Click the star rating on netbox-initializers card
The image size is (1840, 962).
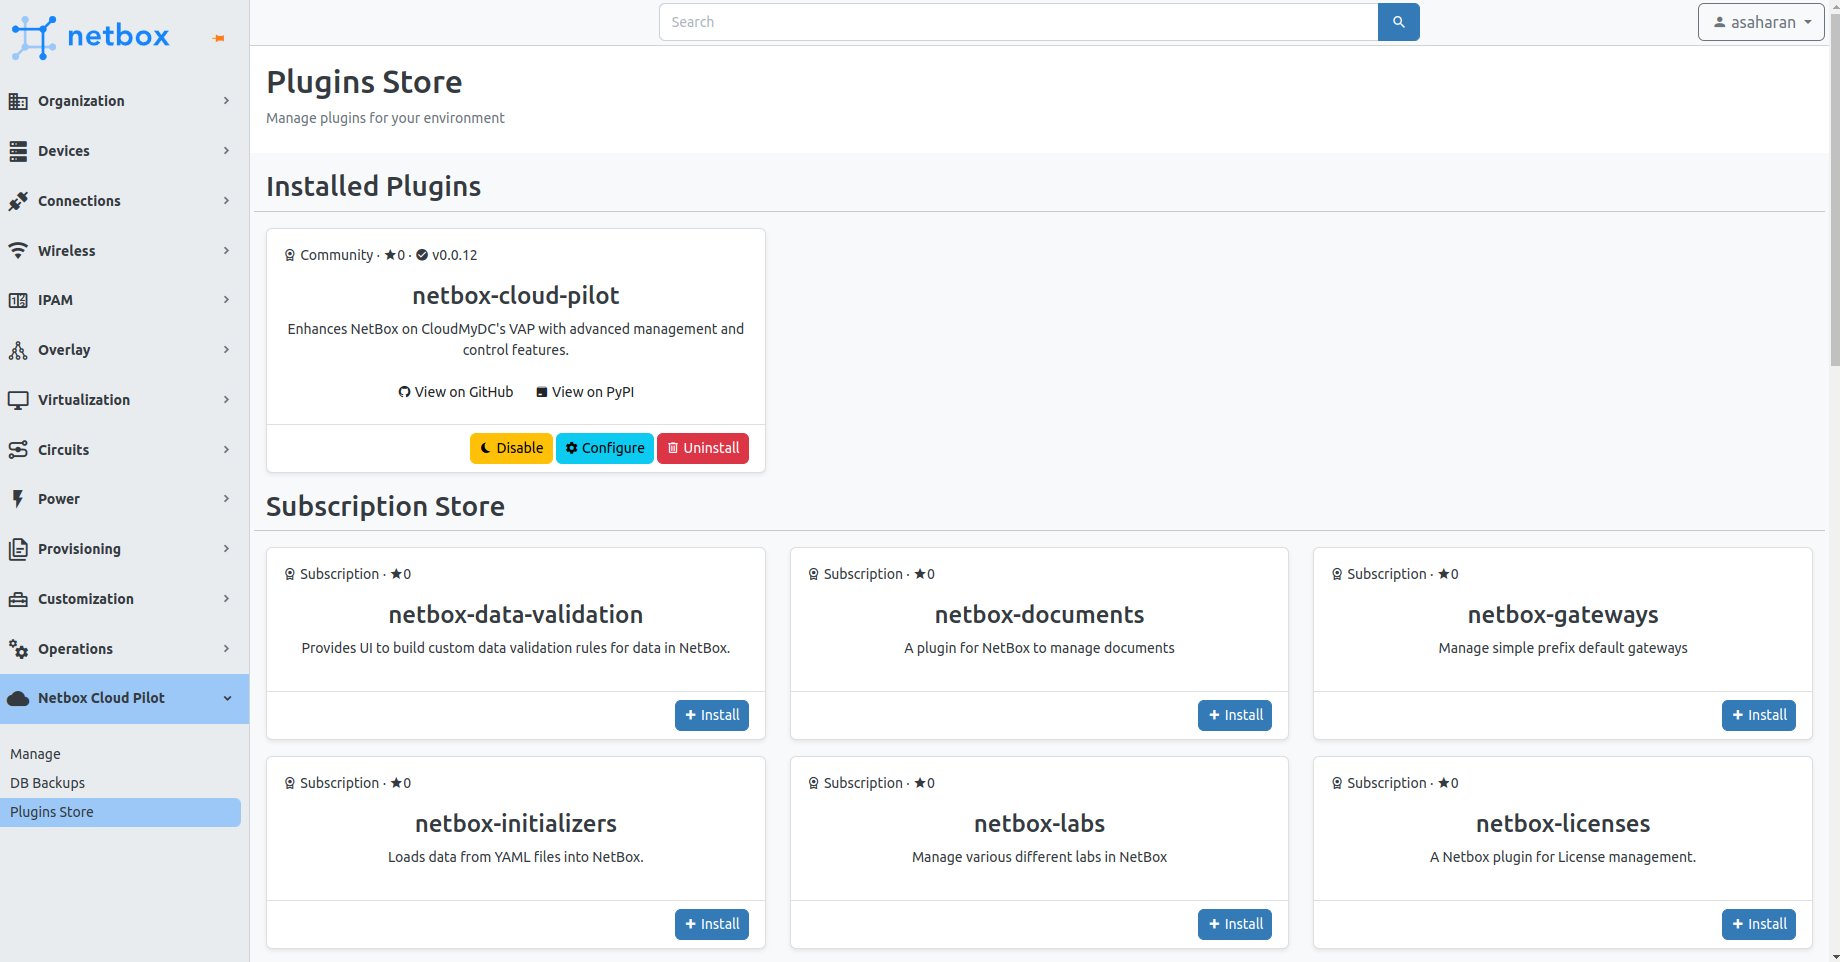click(x=401, y=783)
